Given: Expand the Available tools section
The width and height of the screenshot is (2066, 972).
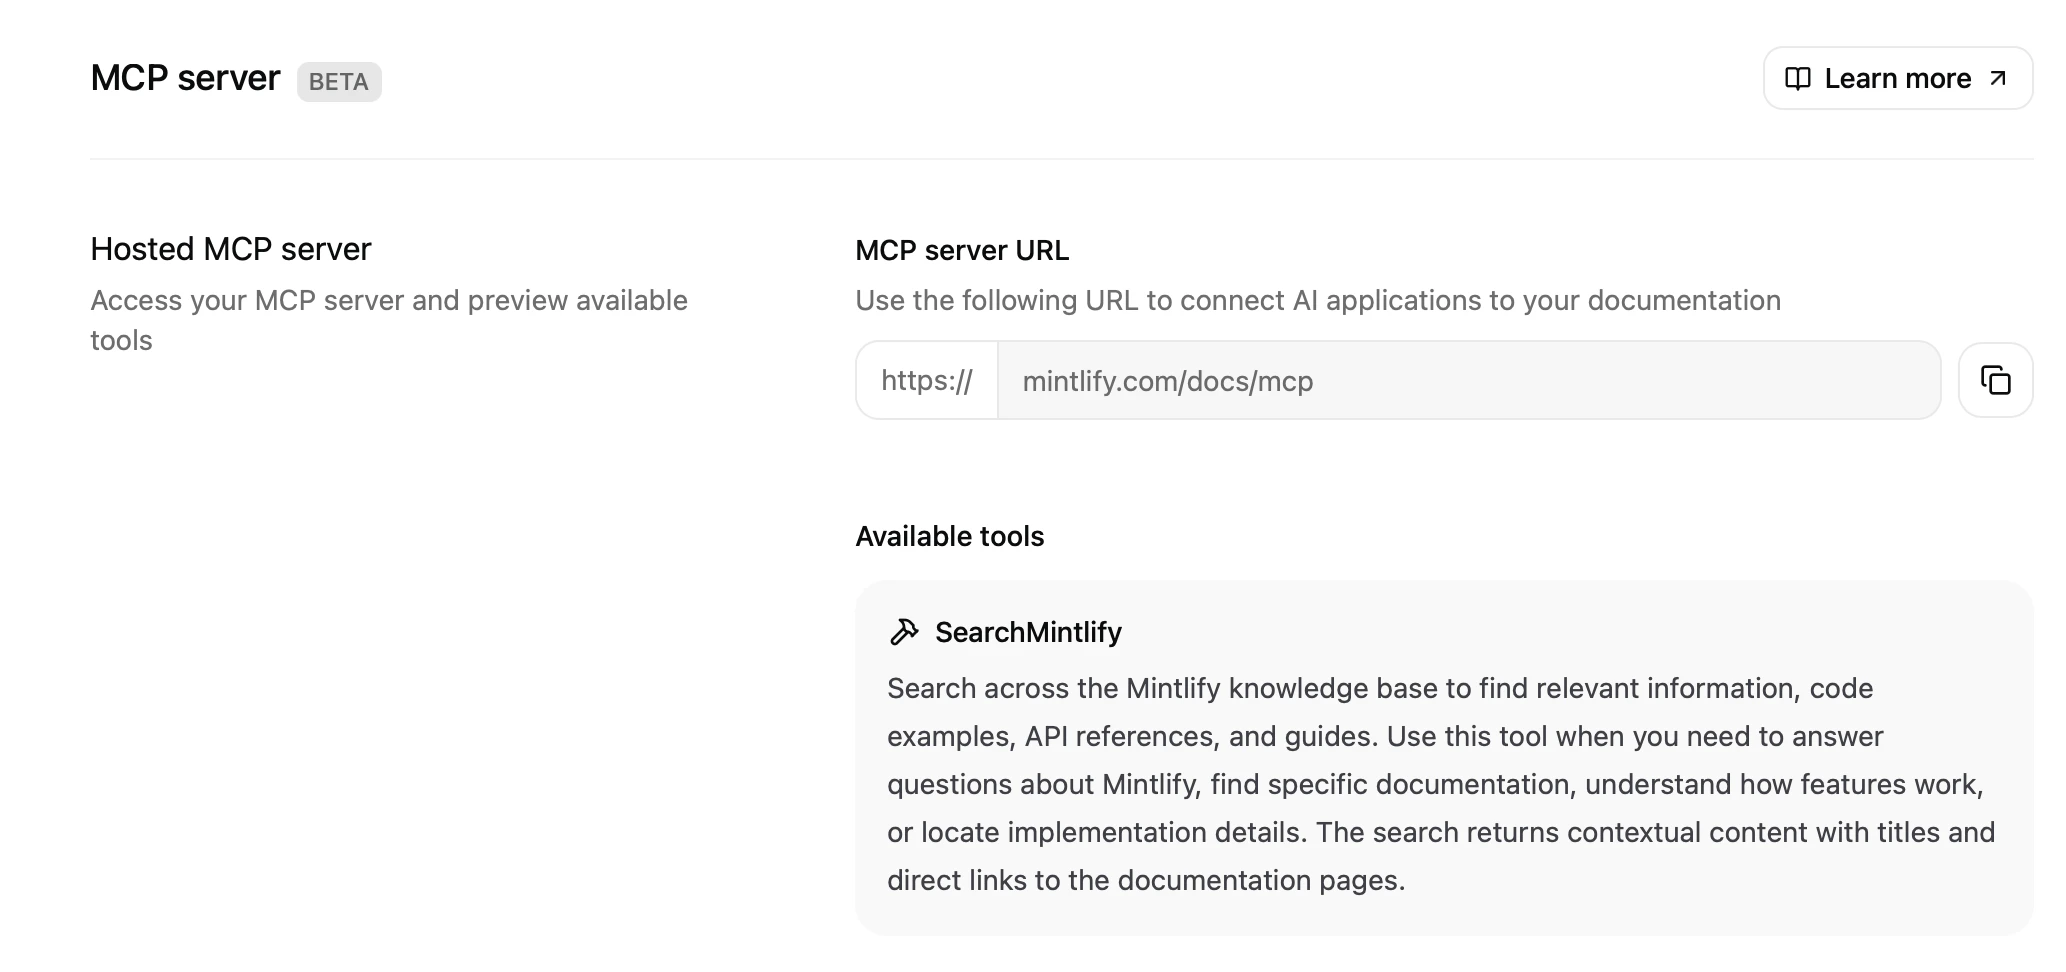Looking at the screenshot, I should pyautogui.click(x=950, y=536).
